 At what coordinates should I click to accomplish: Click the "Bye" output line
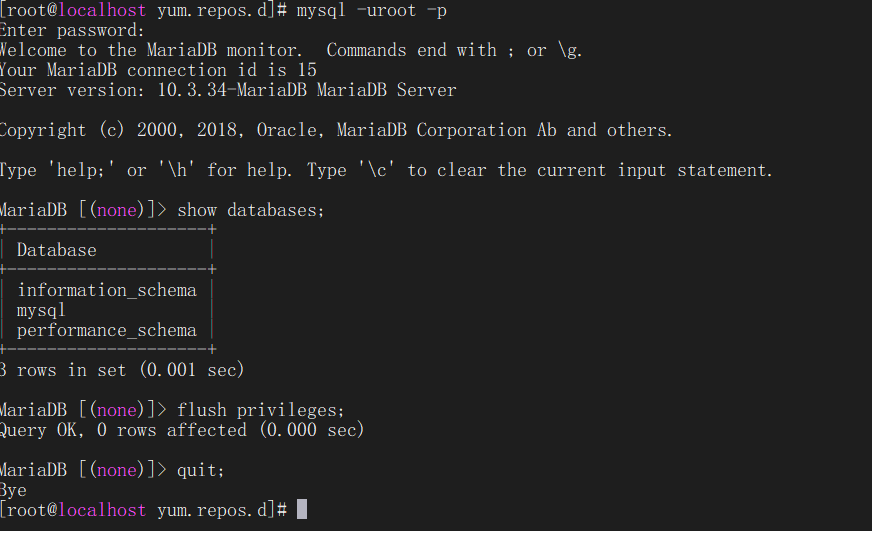coord(14,490)
